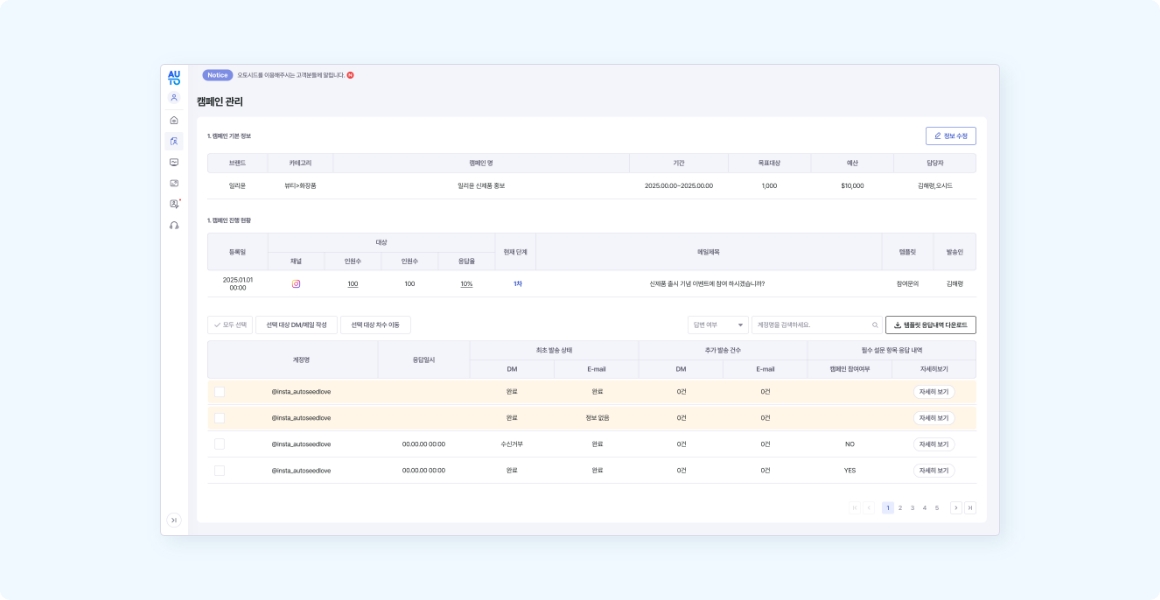Click 템플릿 응답내역 다운로드 button
The image size is (1160, 600).
pyautogui.click(x=930, y=325)
